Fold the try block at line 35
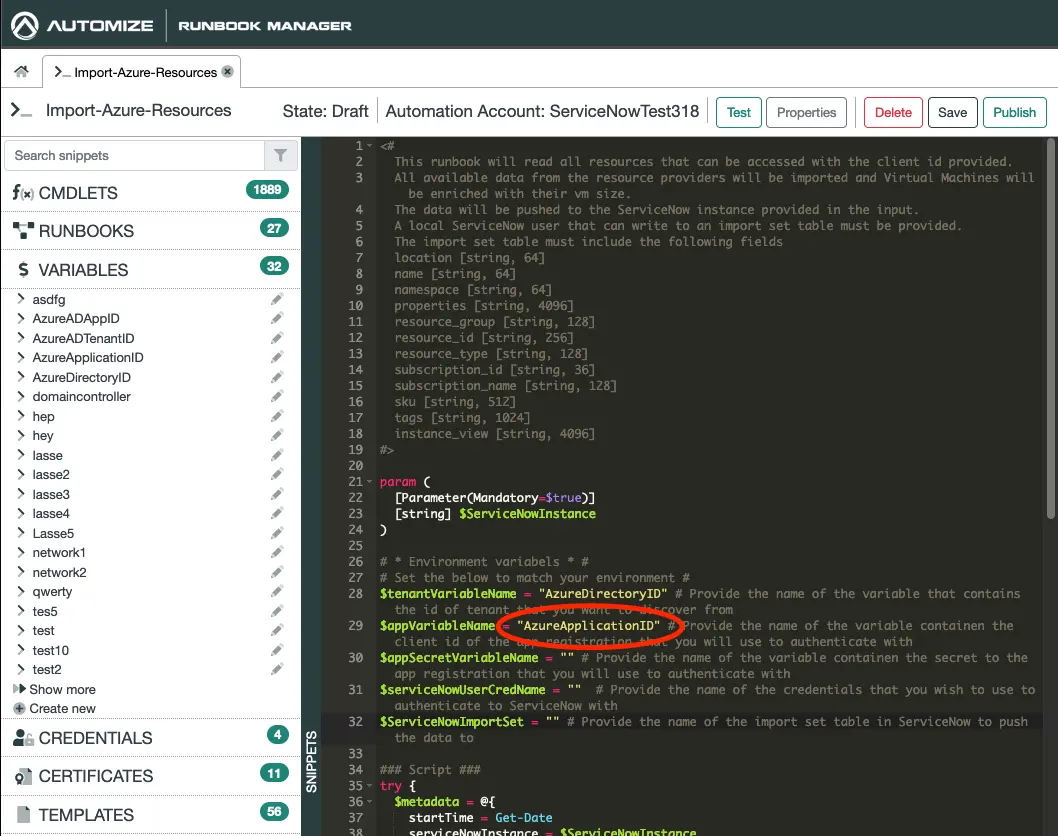 369,786
